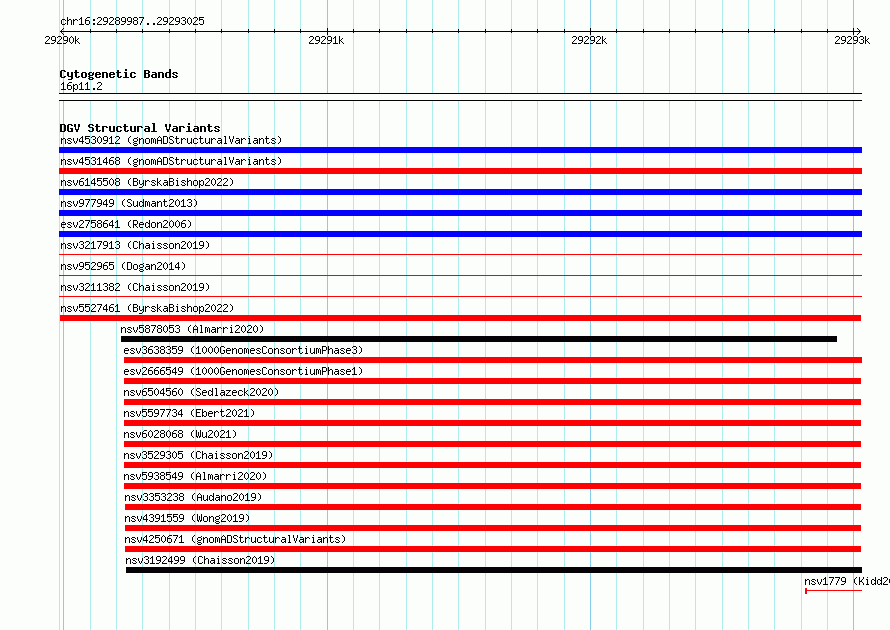Click thin red line under nsv3211382
890x630 pixels.
[x=460, y=296]
